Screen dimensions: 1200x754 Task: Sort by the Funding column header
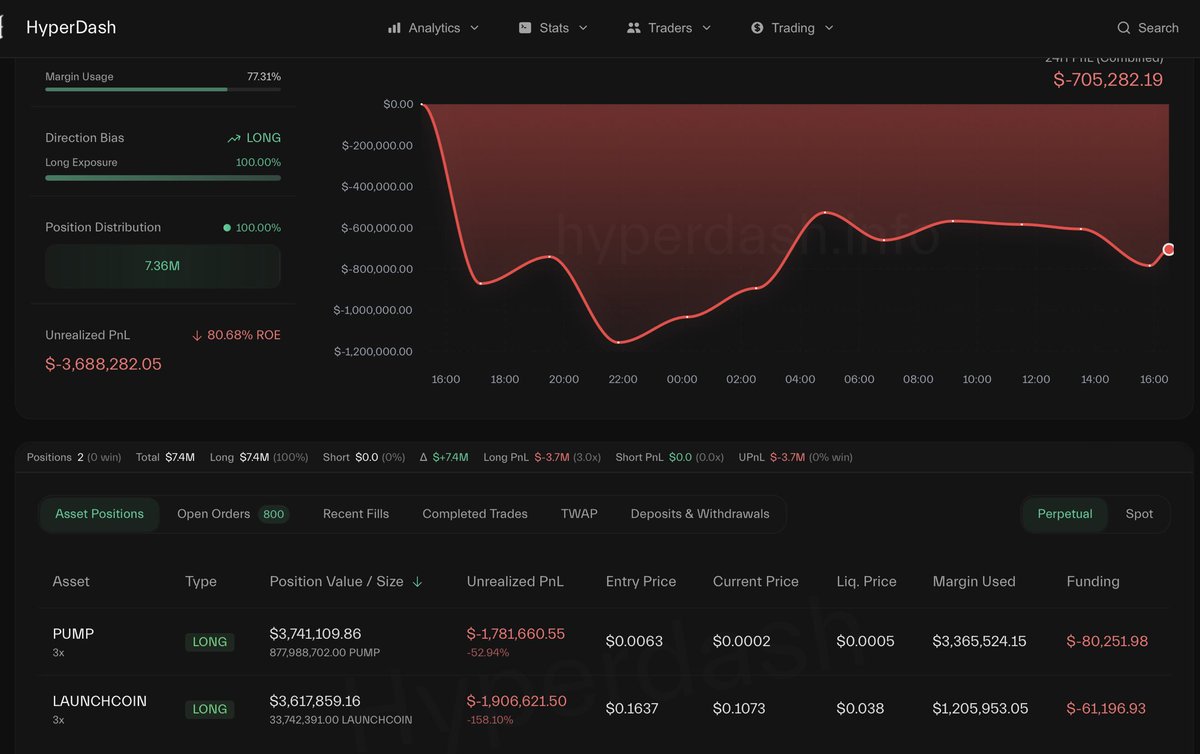(x=1093, y=581)
